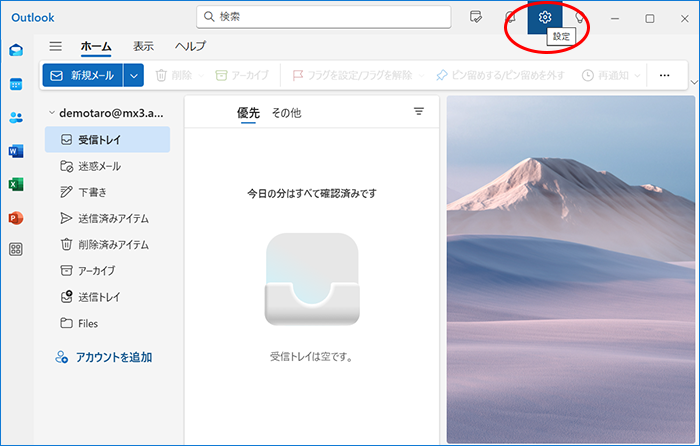Select the その他 inbox tab
This screenshot has width=700, height=446.
pyautogui.click(x=287, y=113)
